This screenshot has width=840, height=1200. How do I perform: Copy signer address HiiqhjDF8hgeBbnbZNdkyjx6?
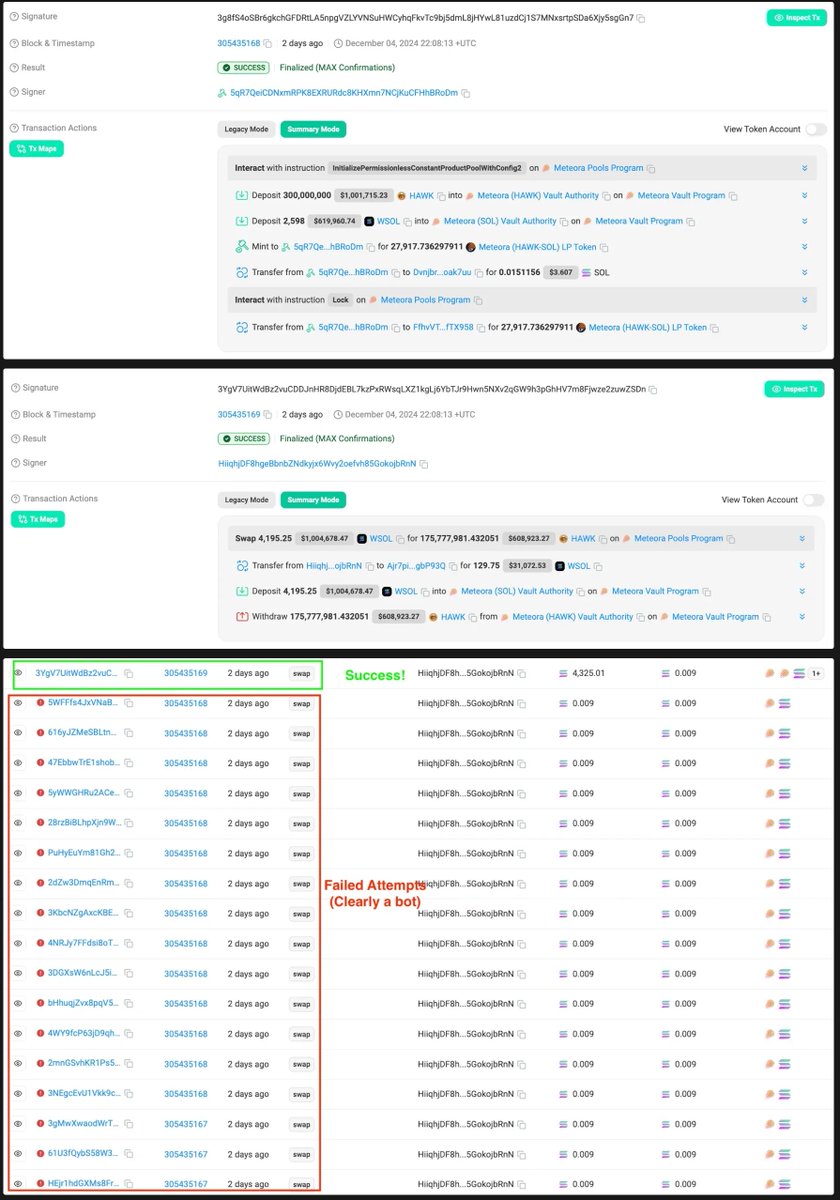click(424, 464)
